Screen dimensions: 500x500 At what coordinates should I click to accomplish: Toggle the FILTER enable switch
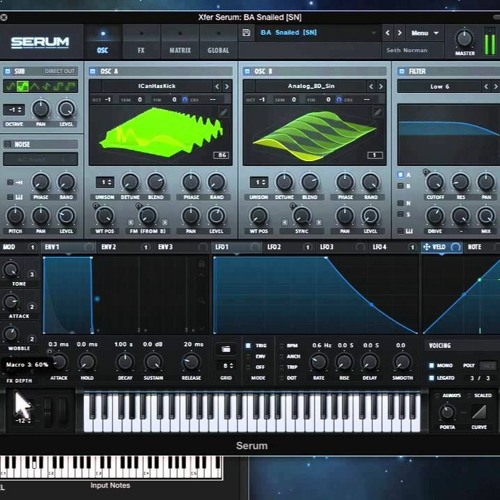[402, 71]
